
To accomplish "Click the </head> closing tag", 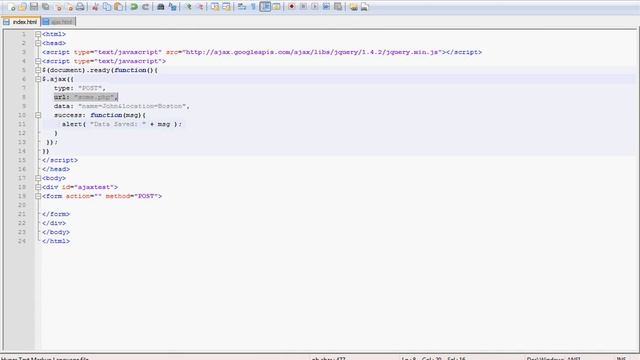I will (56, 169).
